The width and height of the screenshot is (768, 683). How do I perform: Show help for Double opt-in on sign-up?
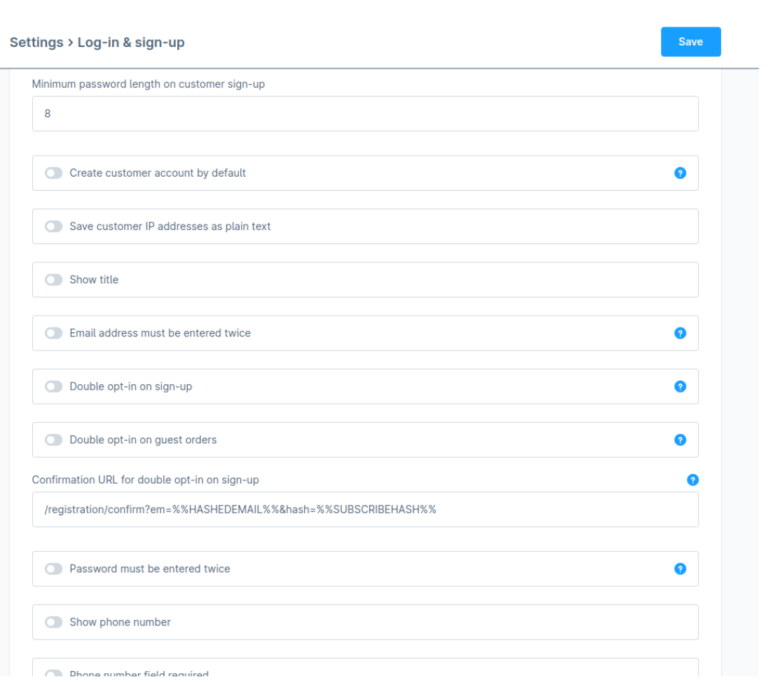(680, 386)
